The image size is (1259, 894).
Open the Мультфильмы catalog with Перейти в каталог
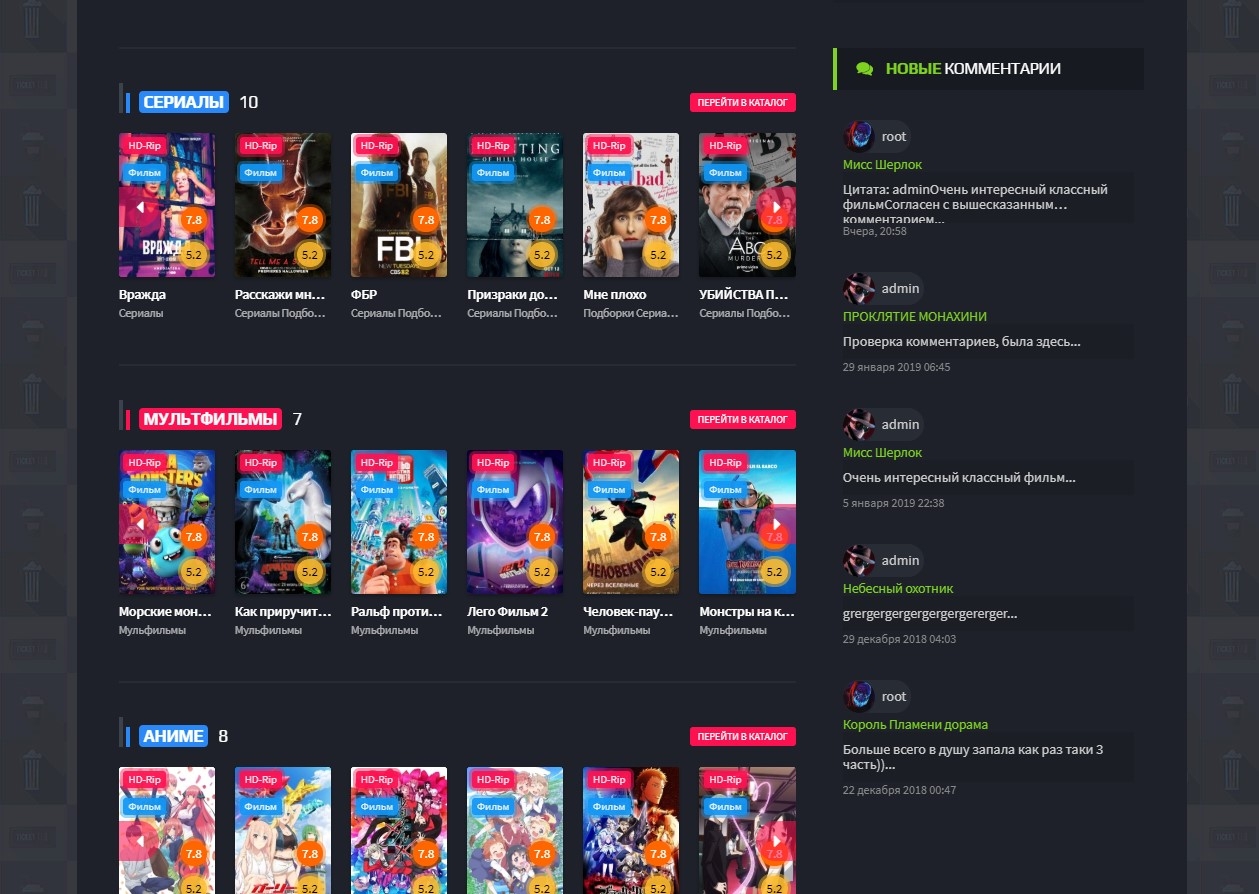click(742, 419)
